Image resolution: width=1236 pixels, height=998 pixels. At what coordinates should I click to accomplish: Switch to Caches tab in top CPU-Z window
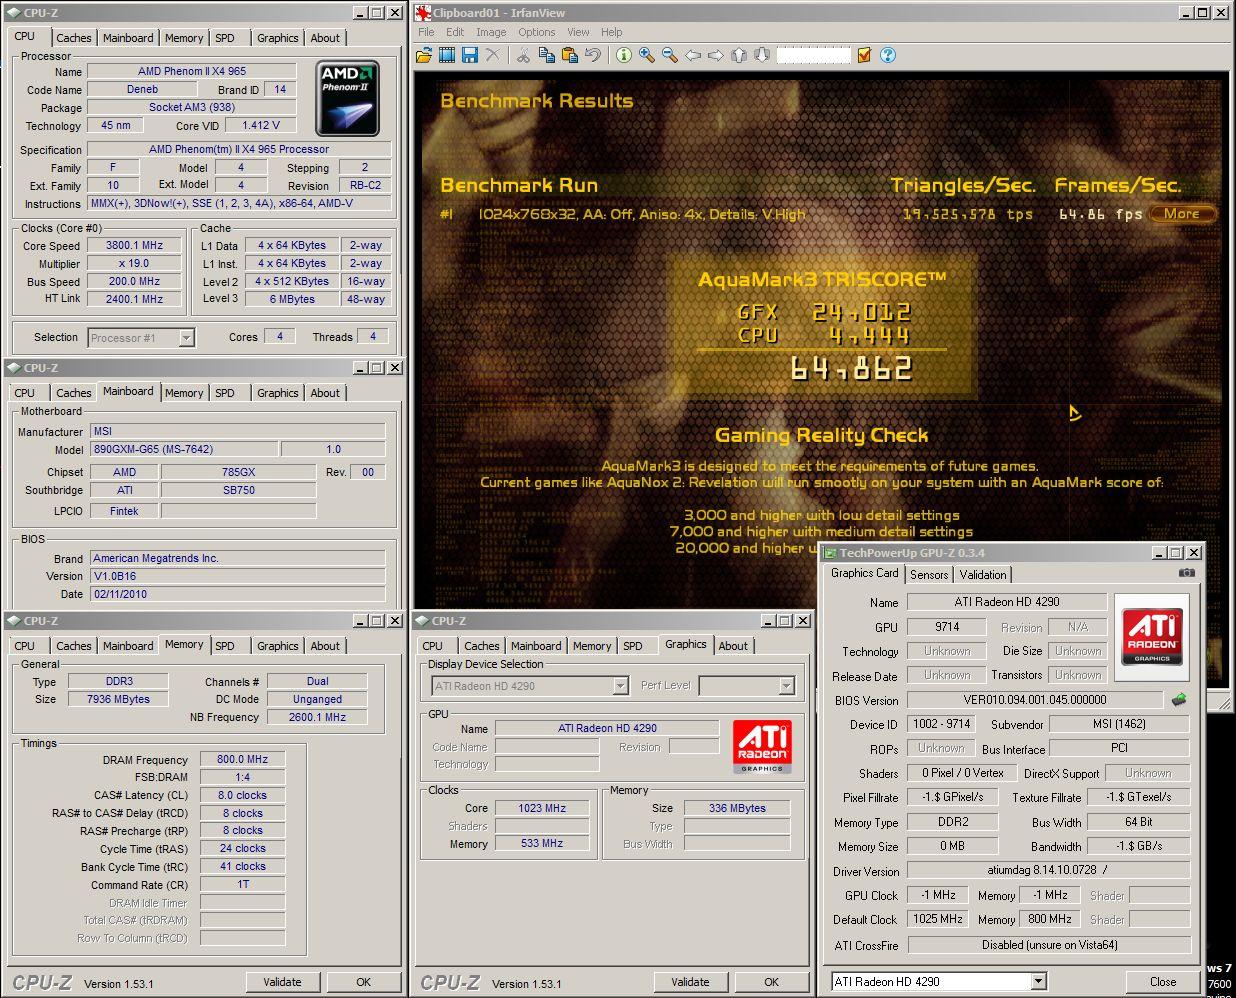(74, 38)
